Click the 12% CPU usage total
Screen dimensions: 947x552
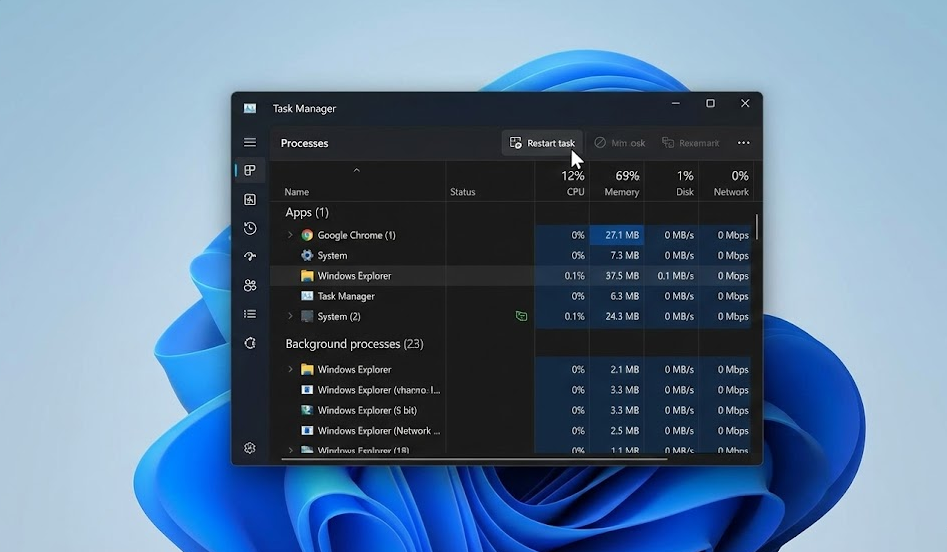[573, 176]
